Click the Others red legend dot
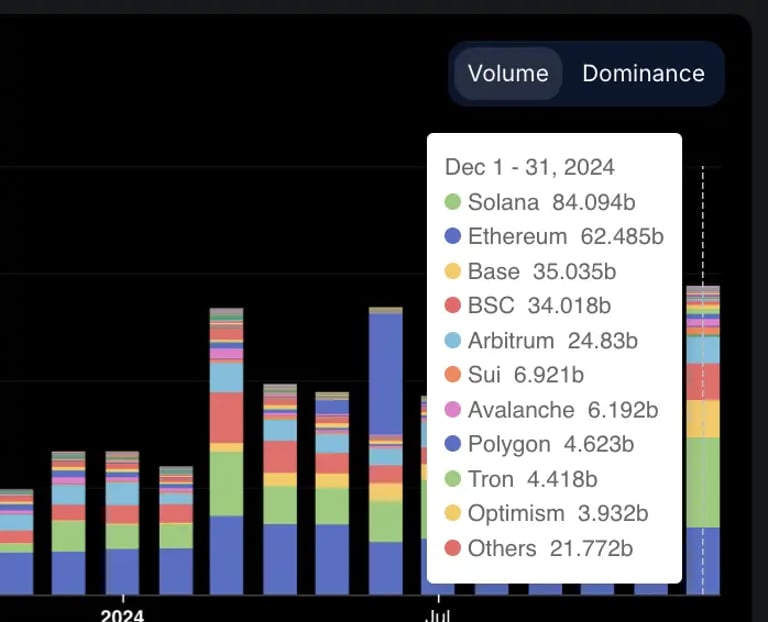Viewport: 768px width, 622px height. click(x=453, y=548)
